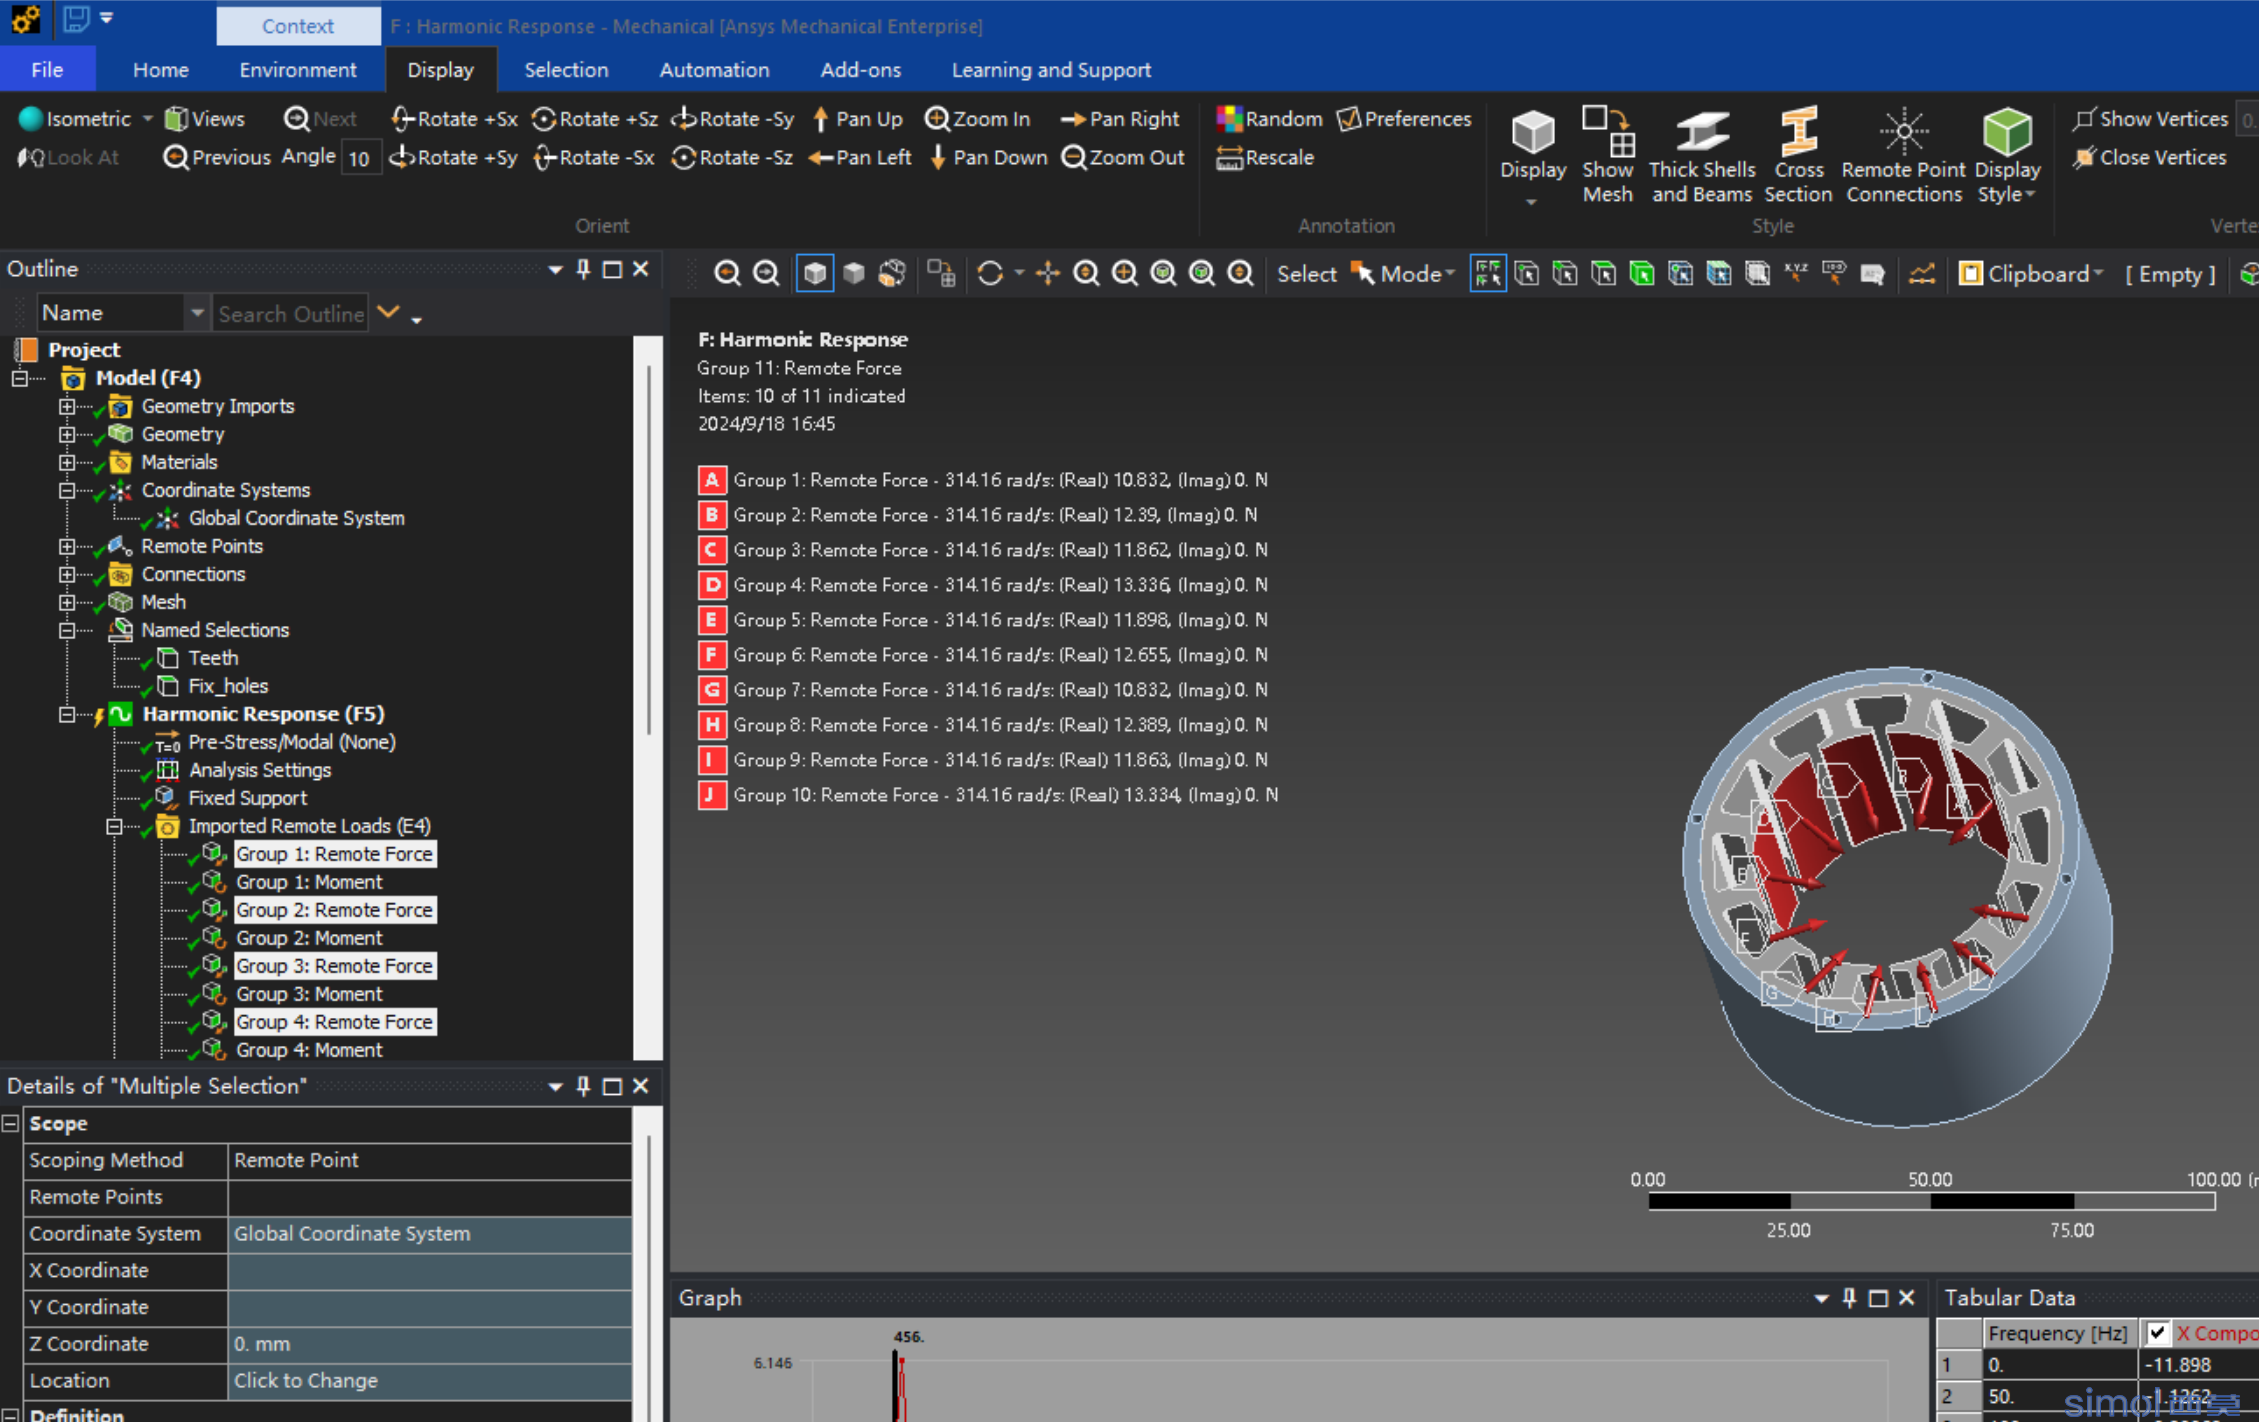This screenshot has width=2259, height=1422.
Task: Click Pan tool in graphics toolbar
Action: coord(1047,273)
